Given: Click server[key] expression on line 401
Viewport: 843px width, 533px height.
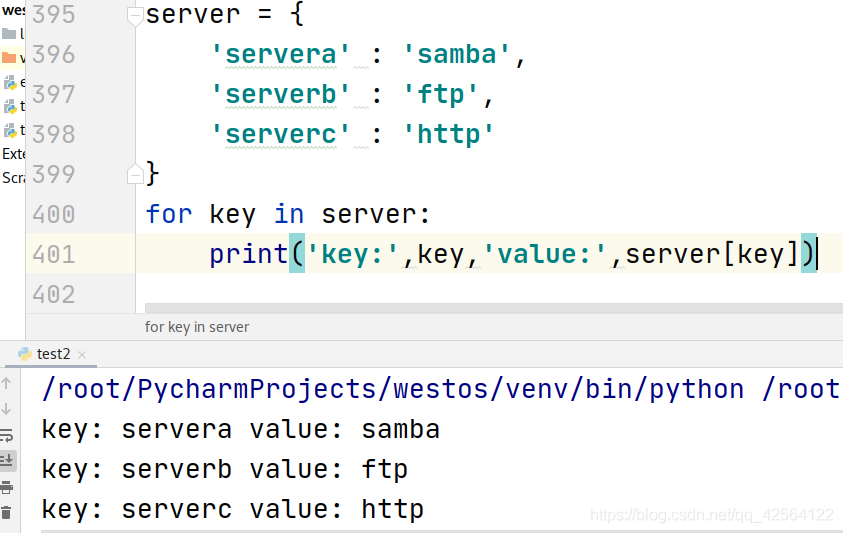Looking at the screenshot, I should click(x=713, y=254).
